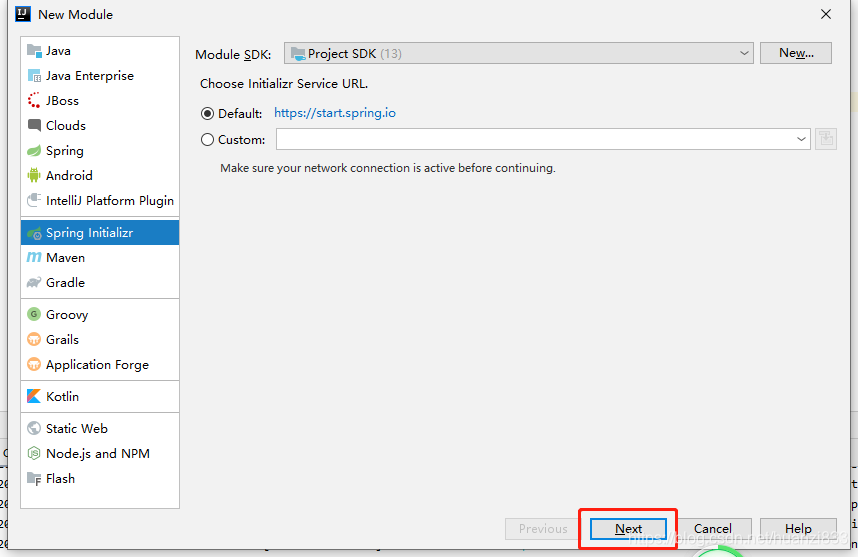The height and width of the screenshot is (557, 858).
Task: Click the Java module folder icon
Action: click(x=34, y=51)
